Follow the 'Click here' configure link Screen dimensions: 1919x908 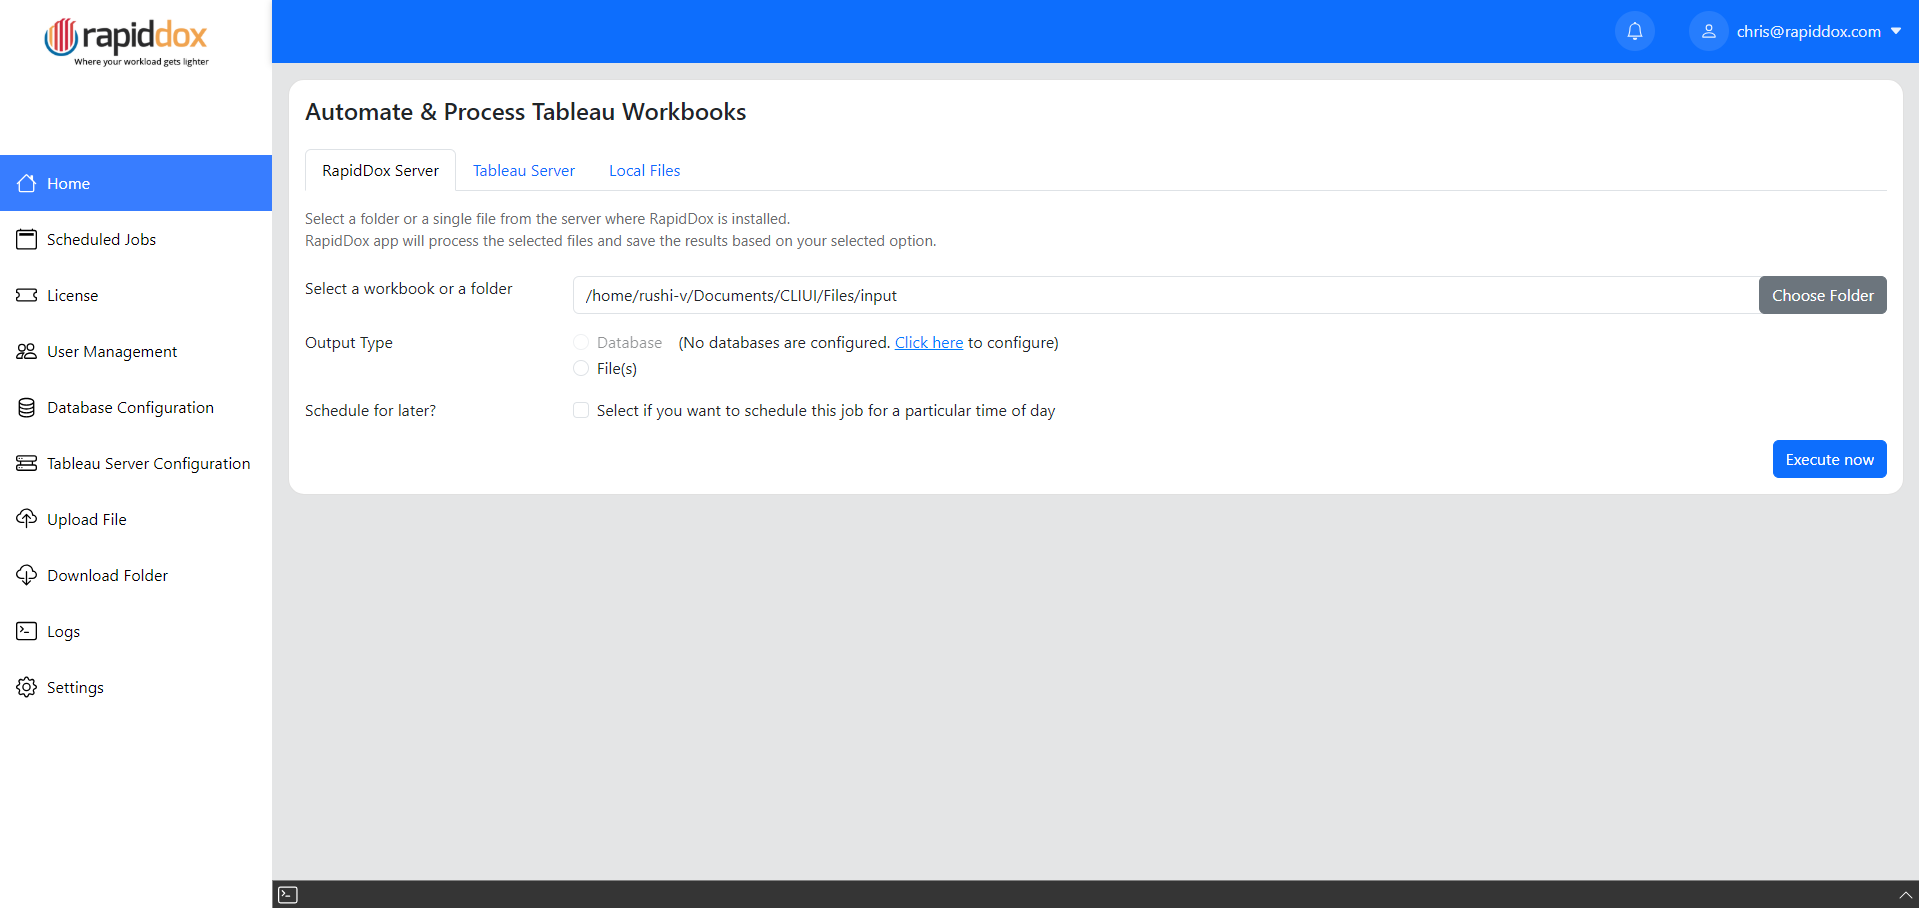click(929, 342)
